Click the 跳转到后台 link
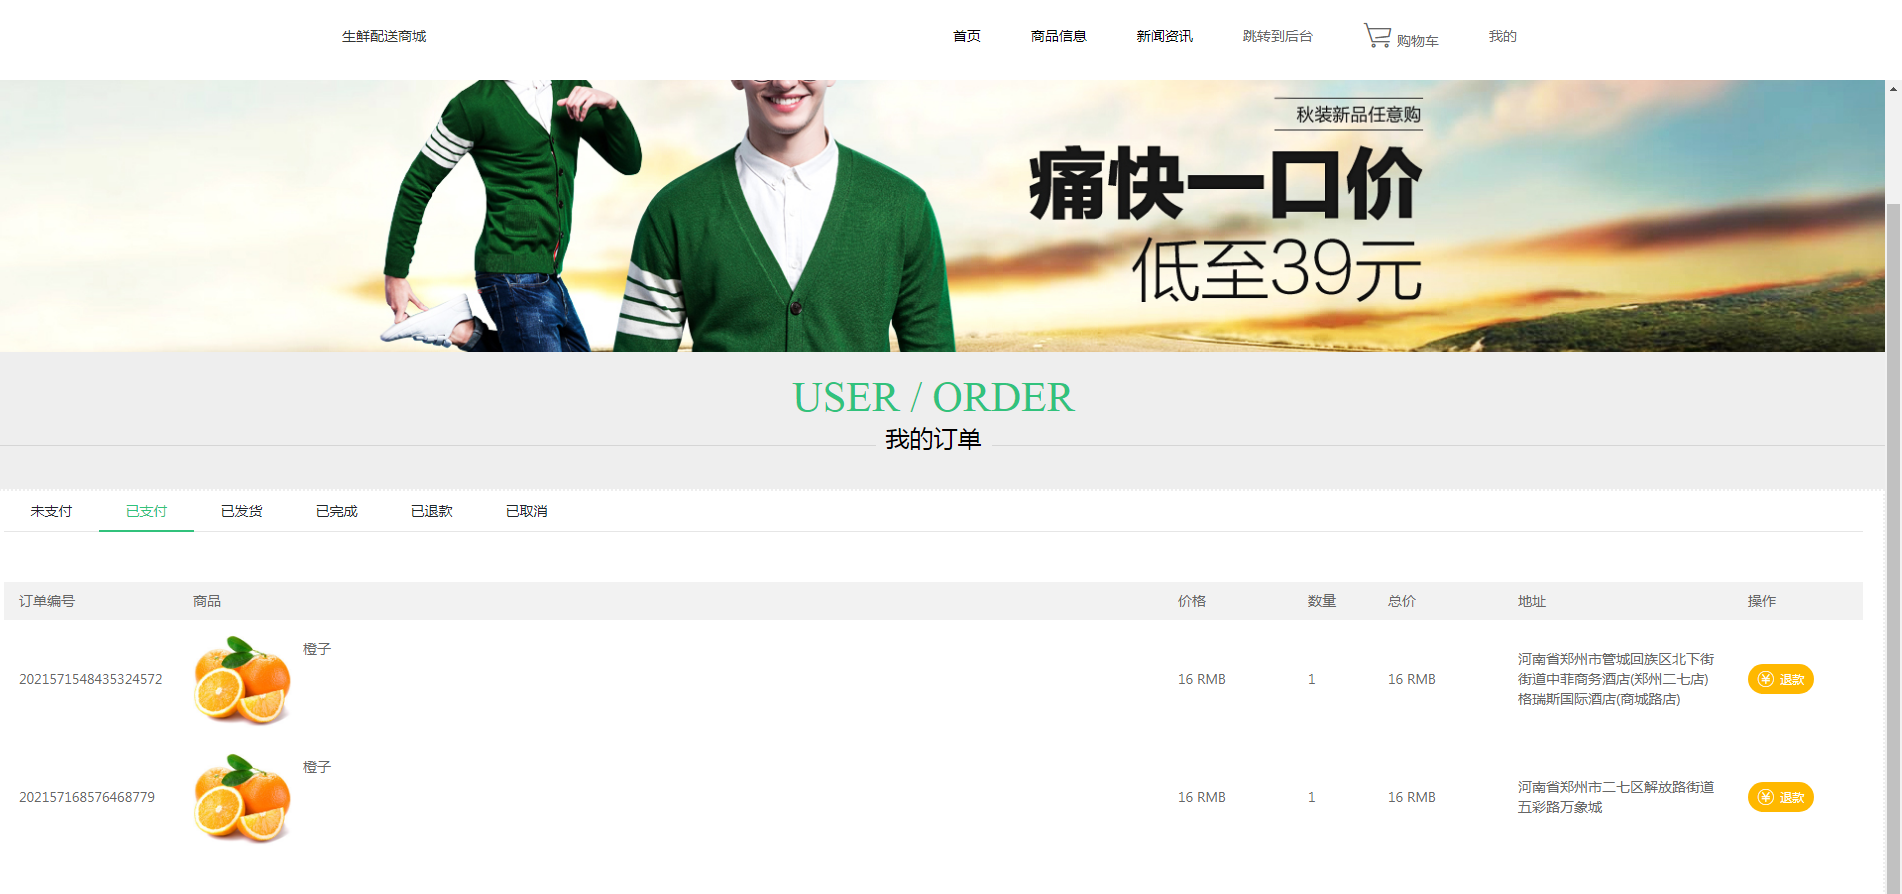 pos(1278,36)
